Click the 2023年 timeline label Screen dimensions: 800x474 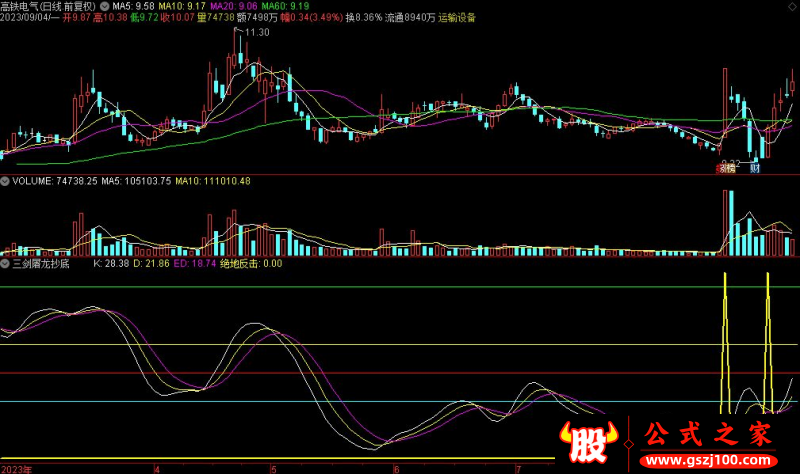coord(15,468)
